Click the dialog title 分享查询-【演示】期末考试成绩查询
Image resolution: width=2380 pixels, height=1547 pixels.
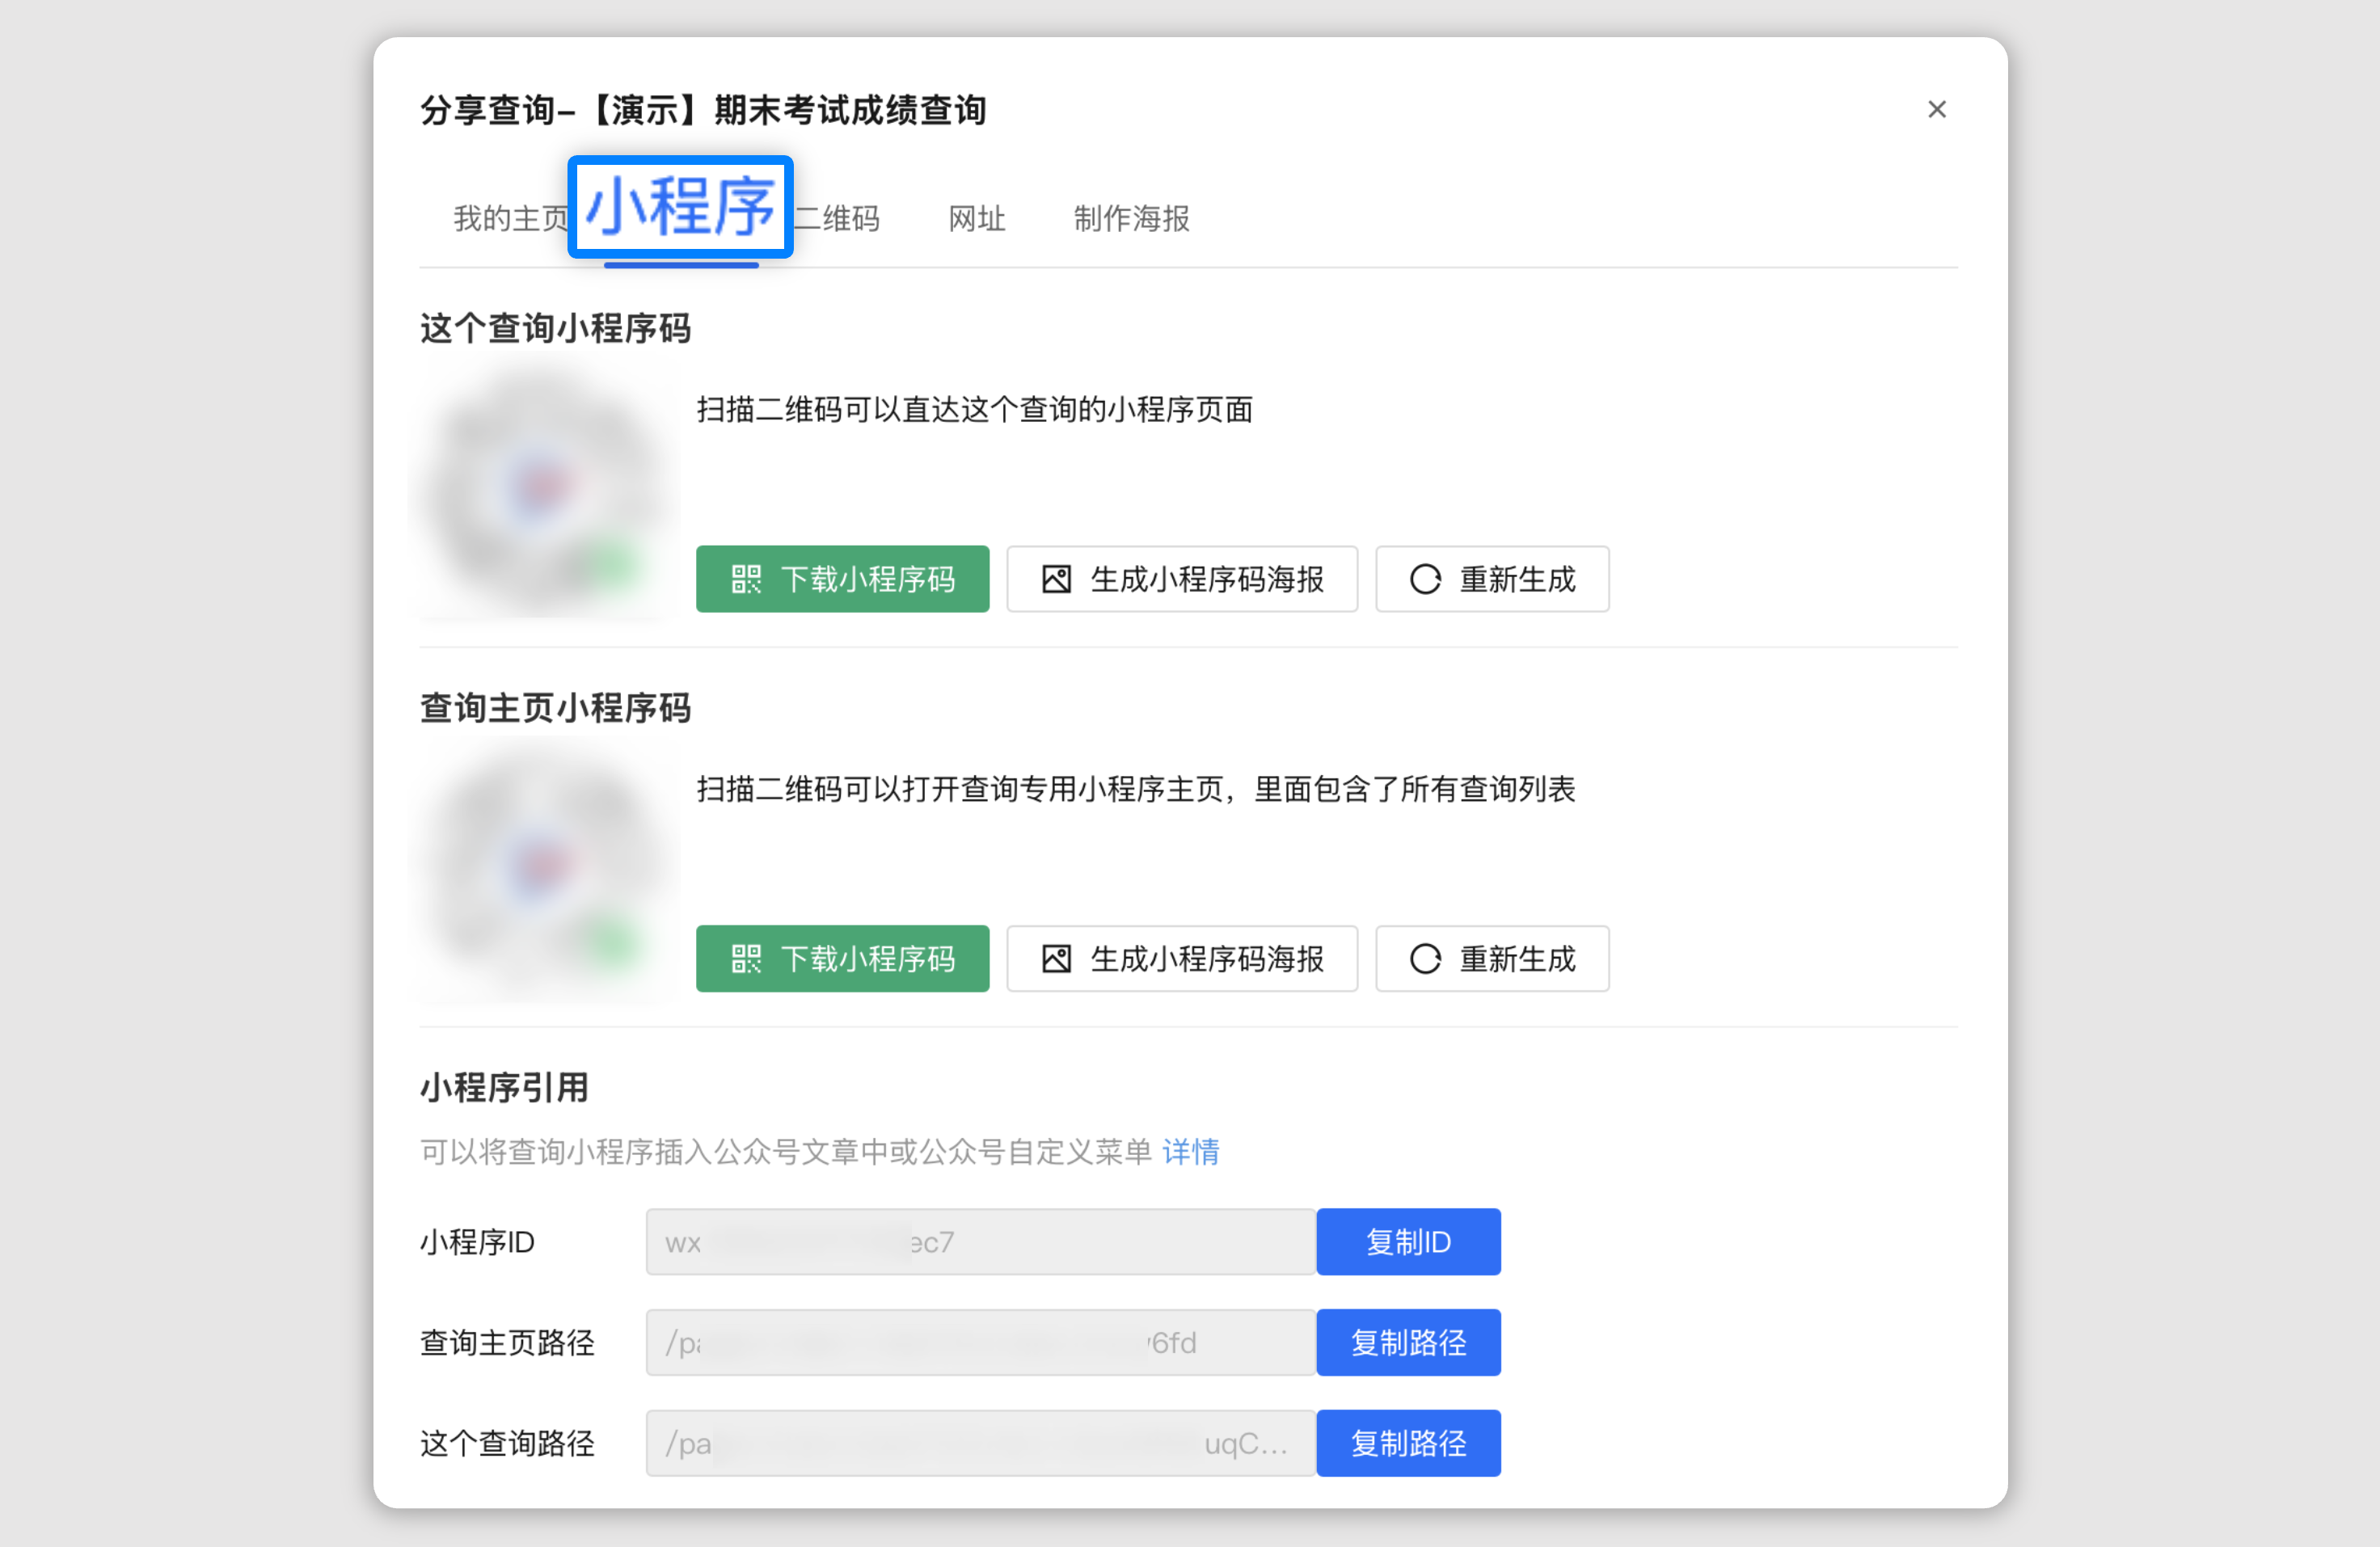tap(703, 110)
